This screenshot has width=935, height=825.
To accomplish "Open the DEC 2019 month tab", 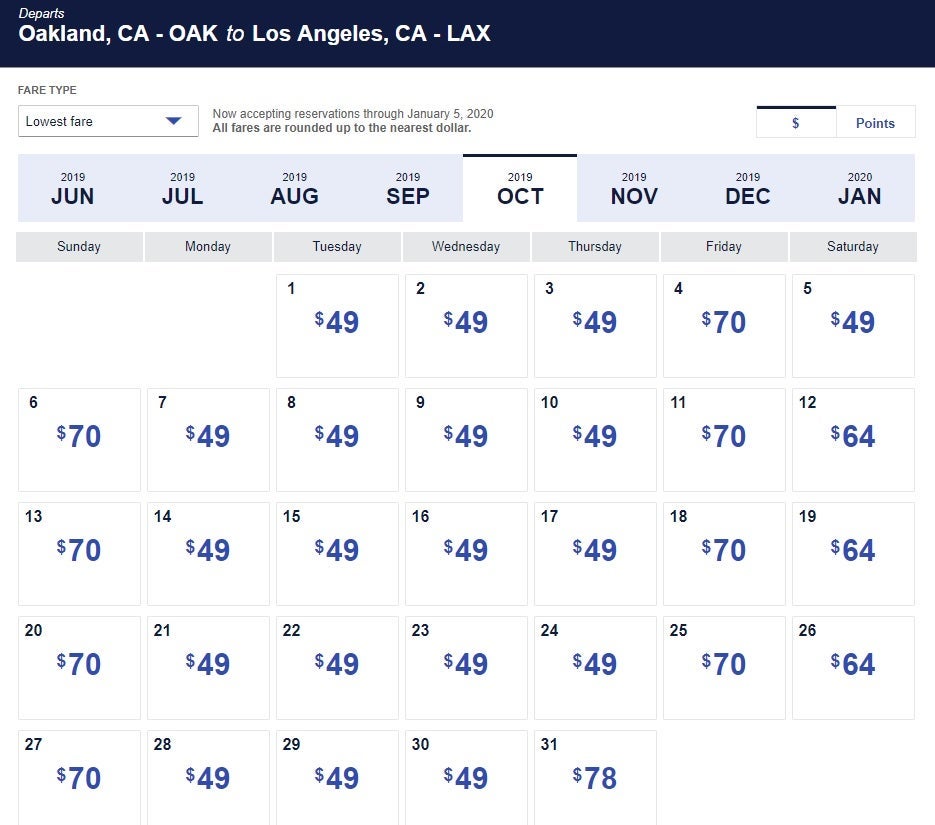I will 748,188.
